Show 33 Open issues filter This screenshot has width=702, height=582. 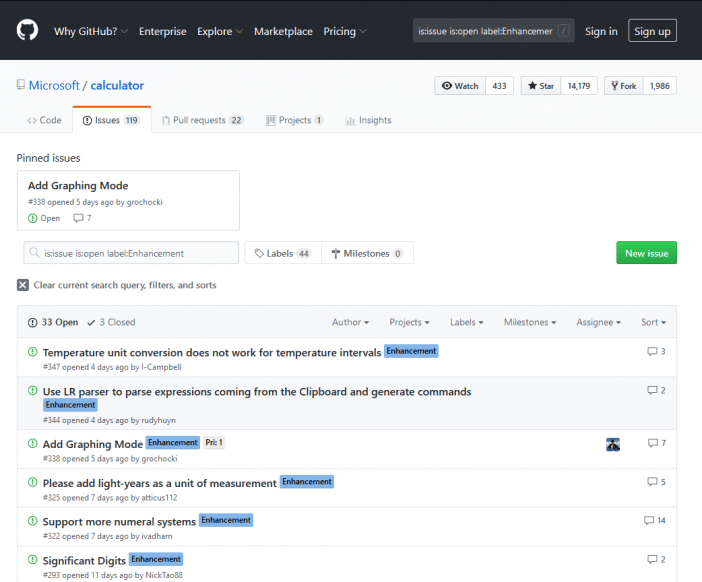[x=53, y=322]
